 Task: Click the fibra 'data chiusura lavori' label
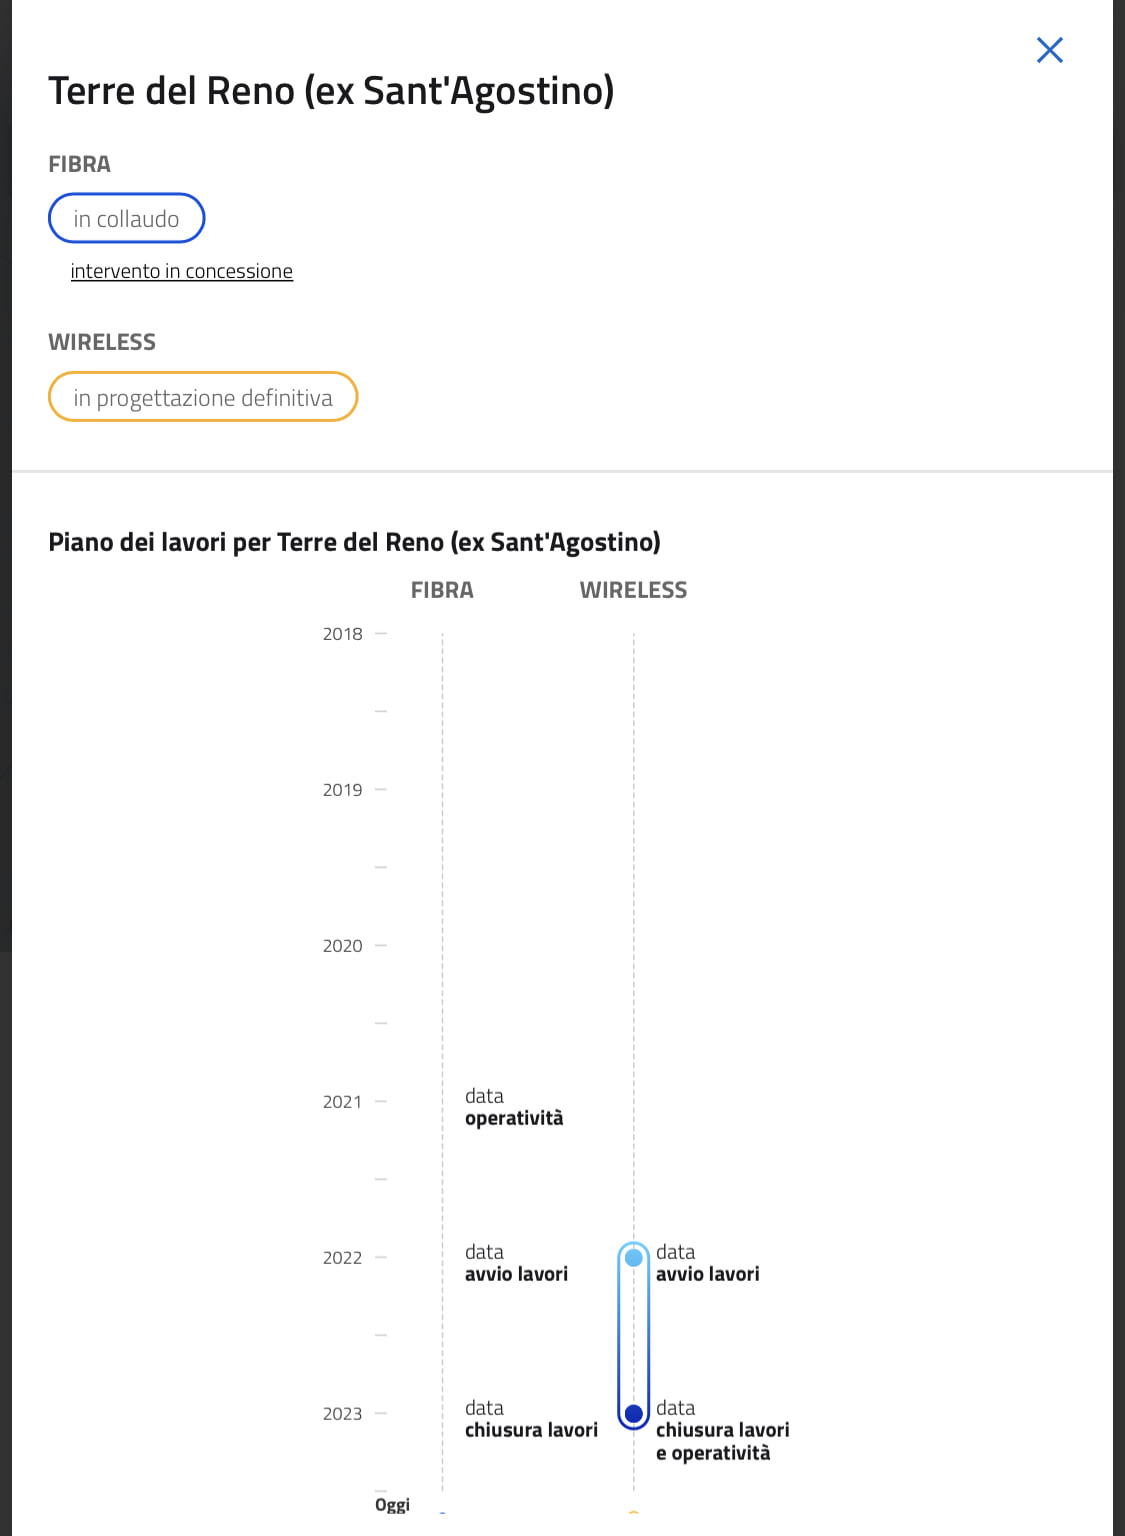(x=531, y=1419)
